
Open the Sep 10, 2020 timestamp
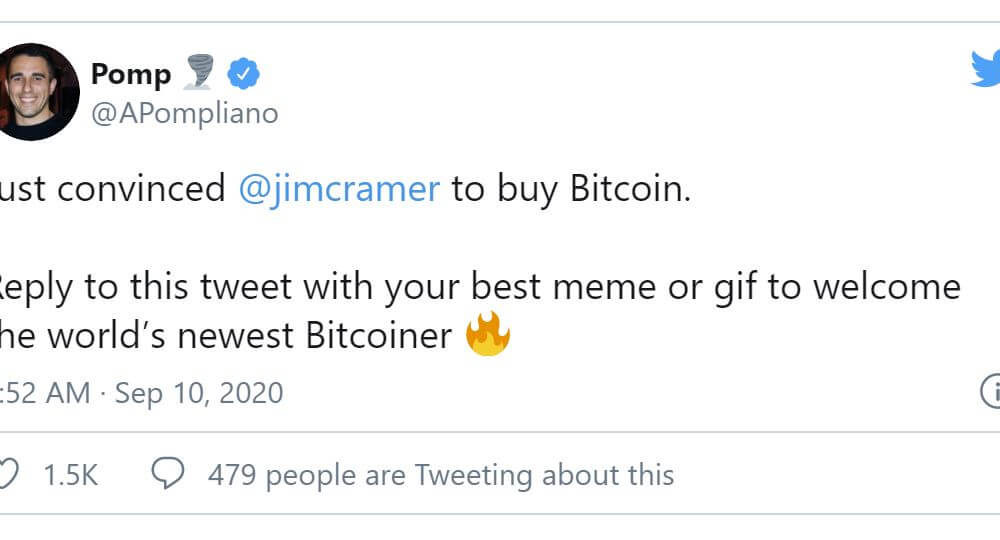199,393
